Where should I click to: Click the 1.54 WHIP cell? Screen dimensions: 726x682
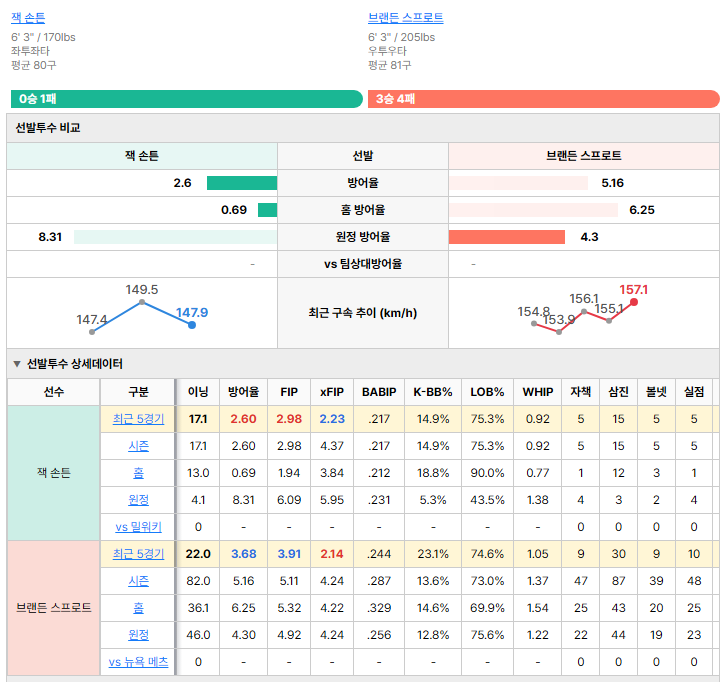coord(538,607)
